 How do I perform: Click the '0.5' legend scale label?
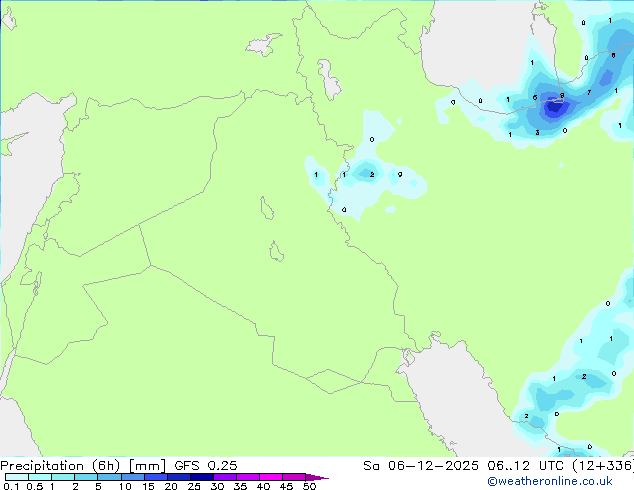tap(35, 486)
